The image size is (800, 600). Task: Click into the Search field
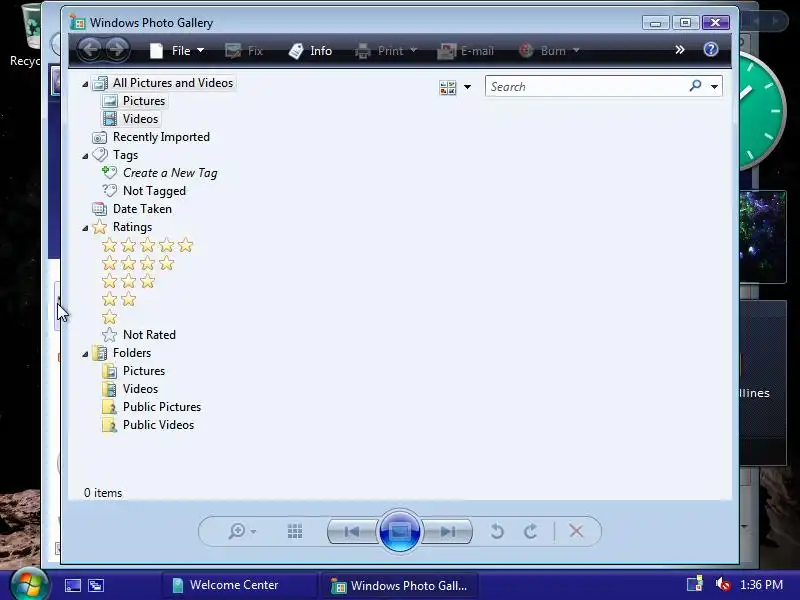[587, 86]
